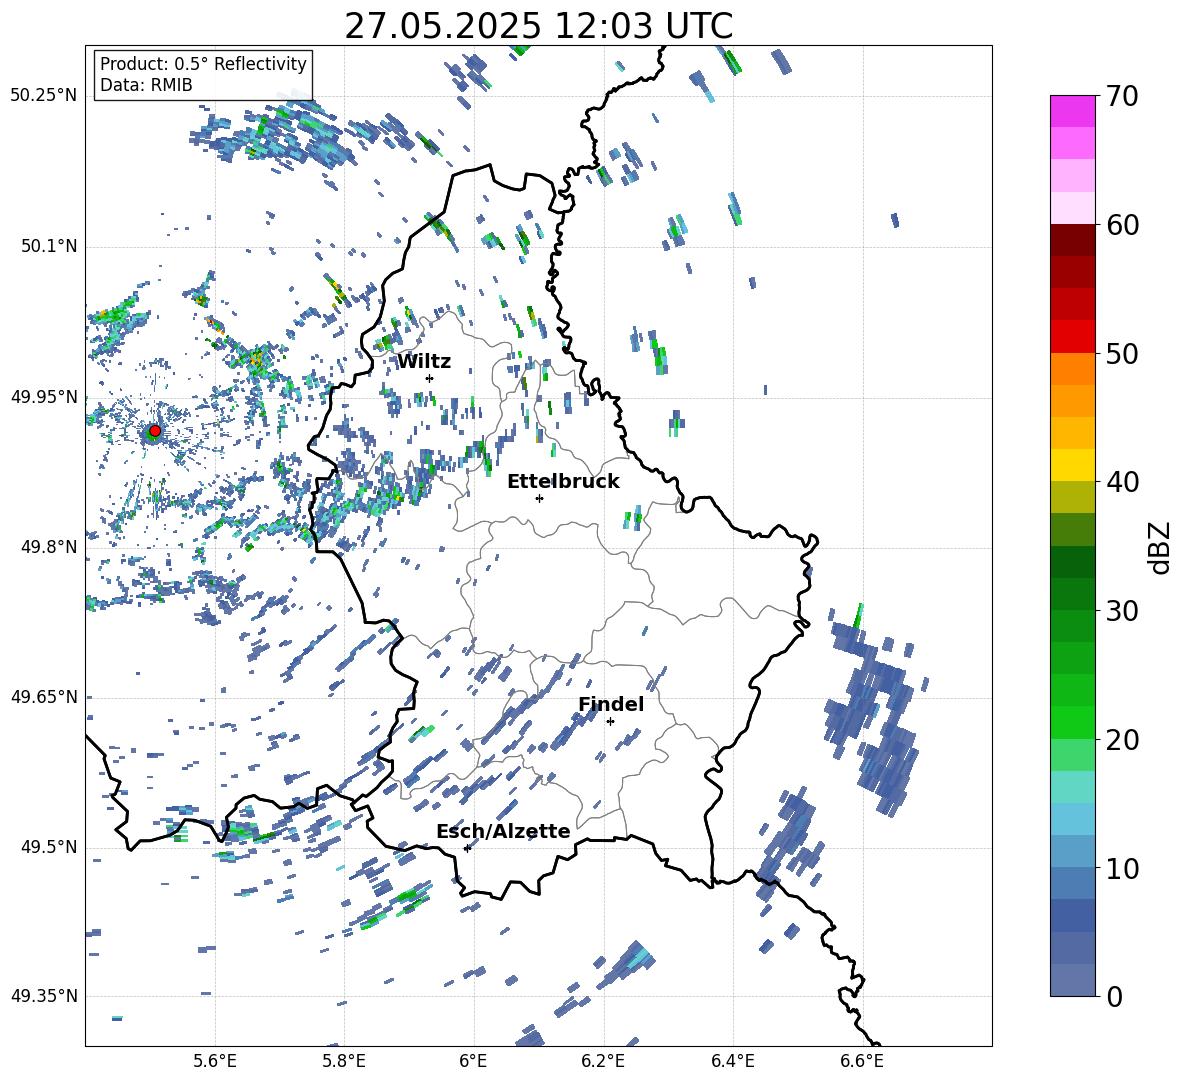Viewport: 1184px width, 1081px height.
Task: Click the 49.8°N latitude label
Action: point(49,547)
